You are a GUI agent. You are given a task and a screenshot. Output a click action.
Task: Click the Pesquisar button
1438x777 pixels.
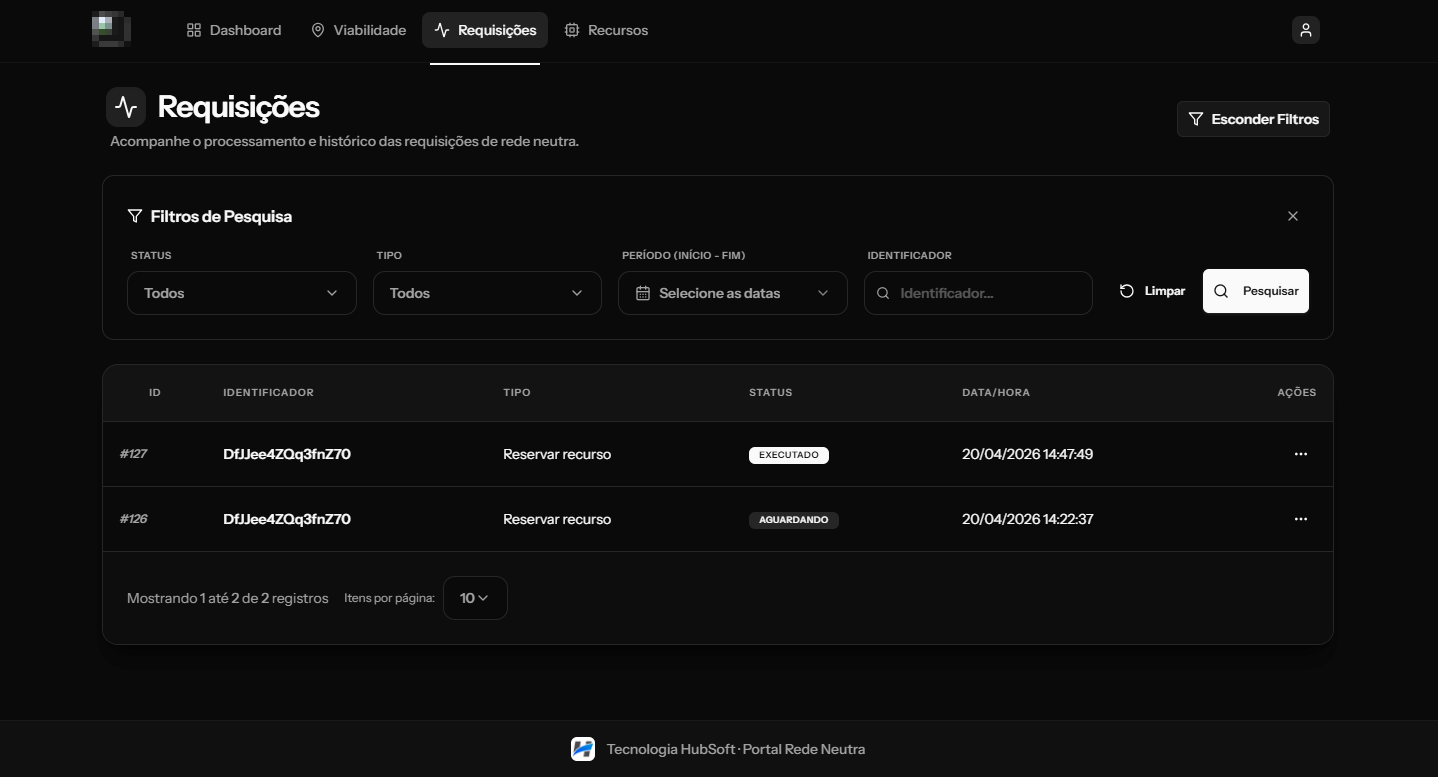pyautogui.click(x=1256, y=291)
